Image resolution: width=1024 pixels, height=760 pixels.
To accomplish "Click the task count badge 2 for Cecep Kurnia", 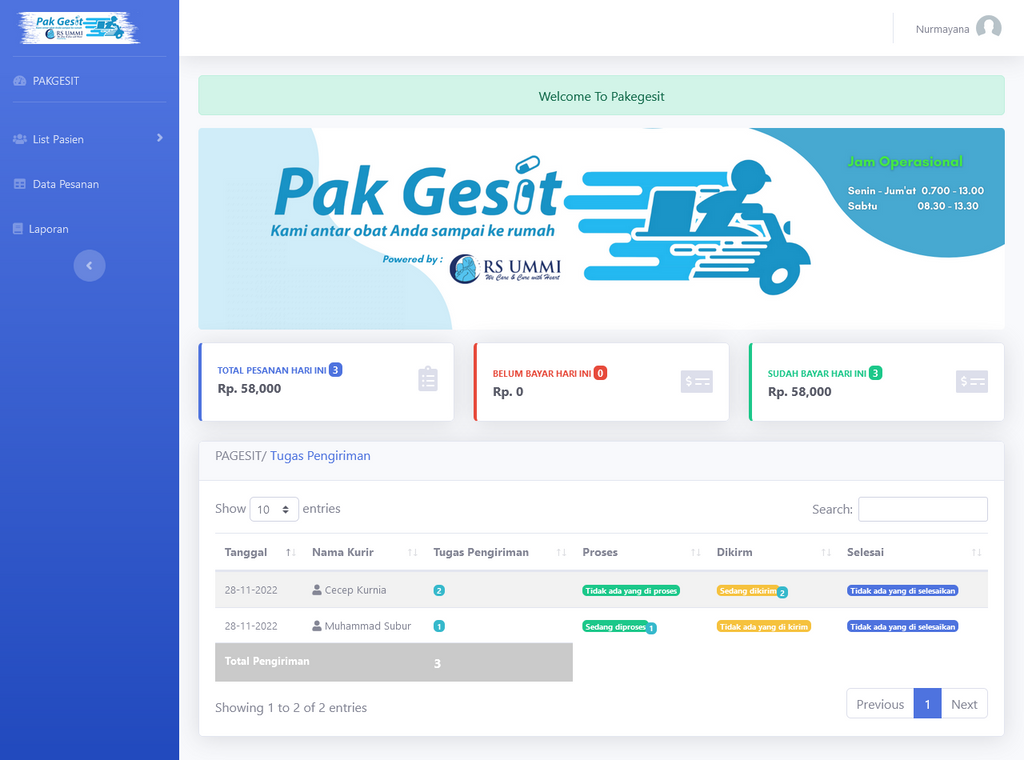I will click(x=439, y=590).
